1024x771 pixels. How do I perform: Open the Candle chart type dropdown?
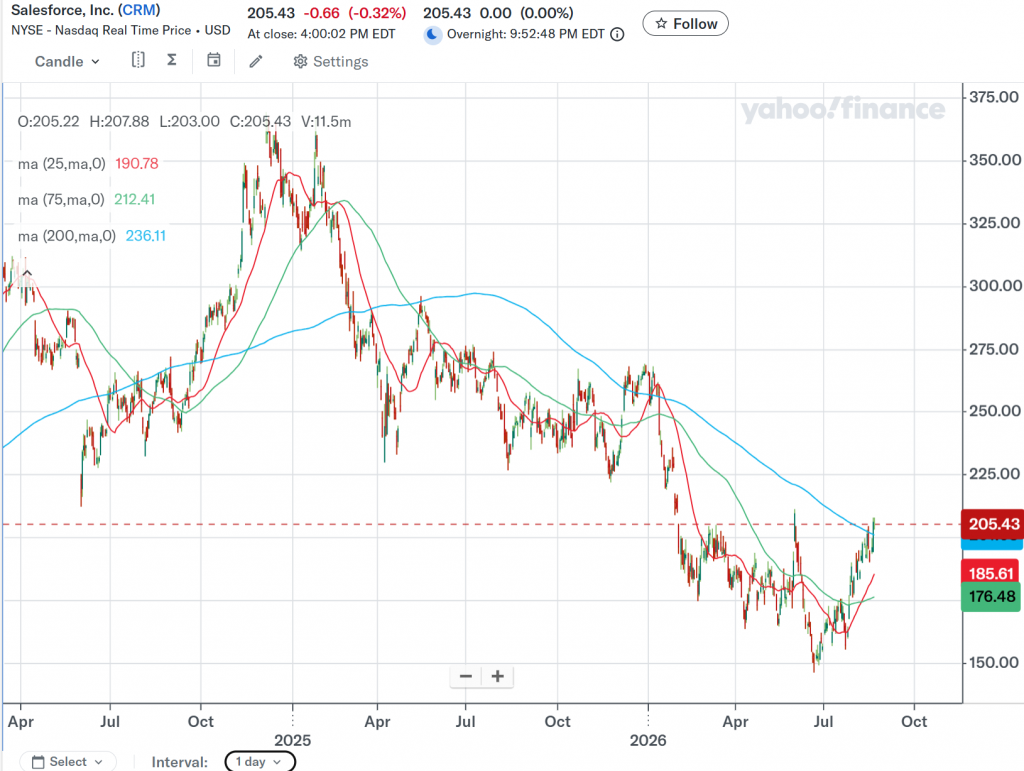point(67,61)
